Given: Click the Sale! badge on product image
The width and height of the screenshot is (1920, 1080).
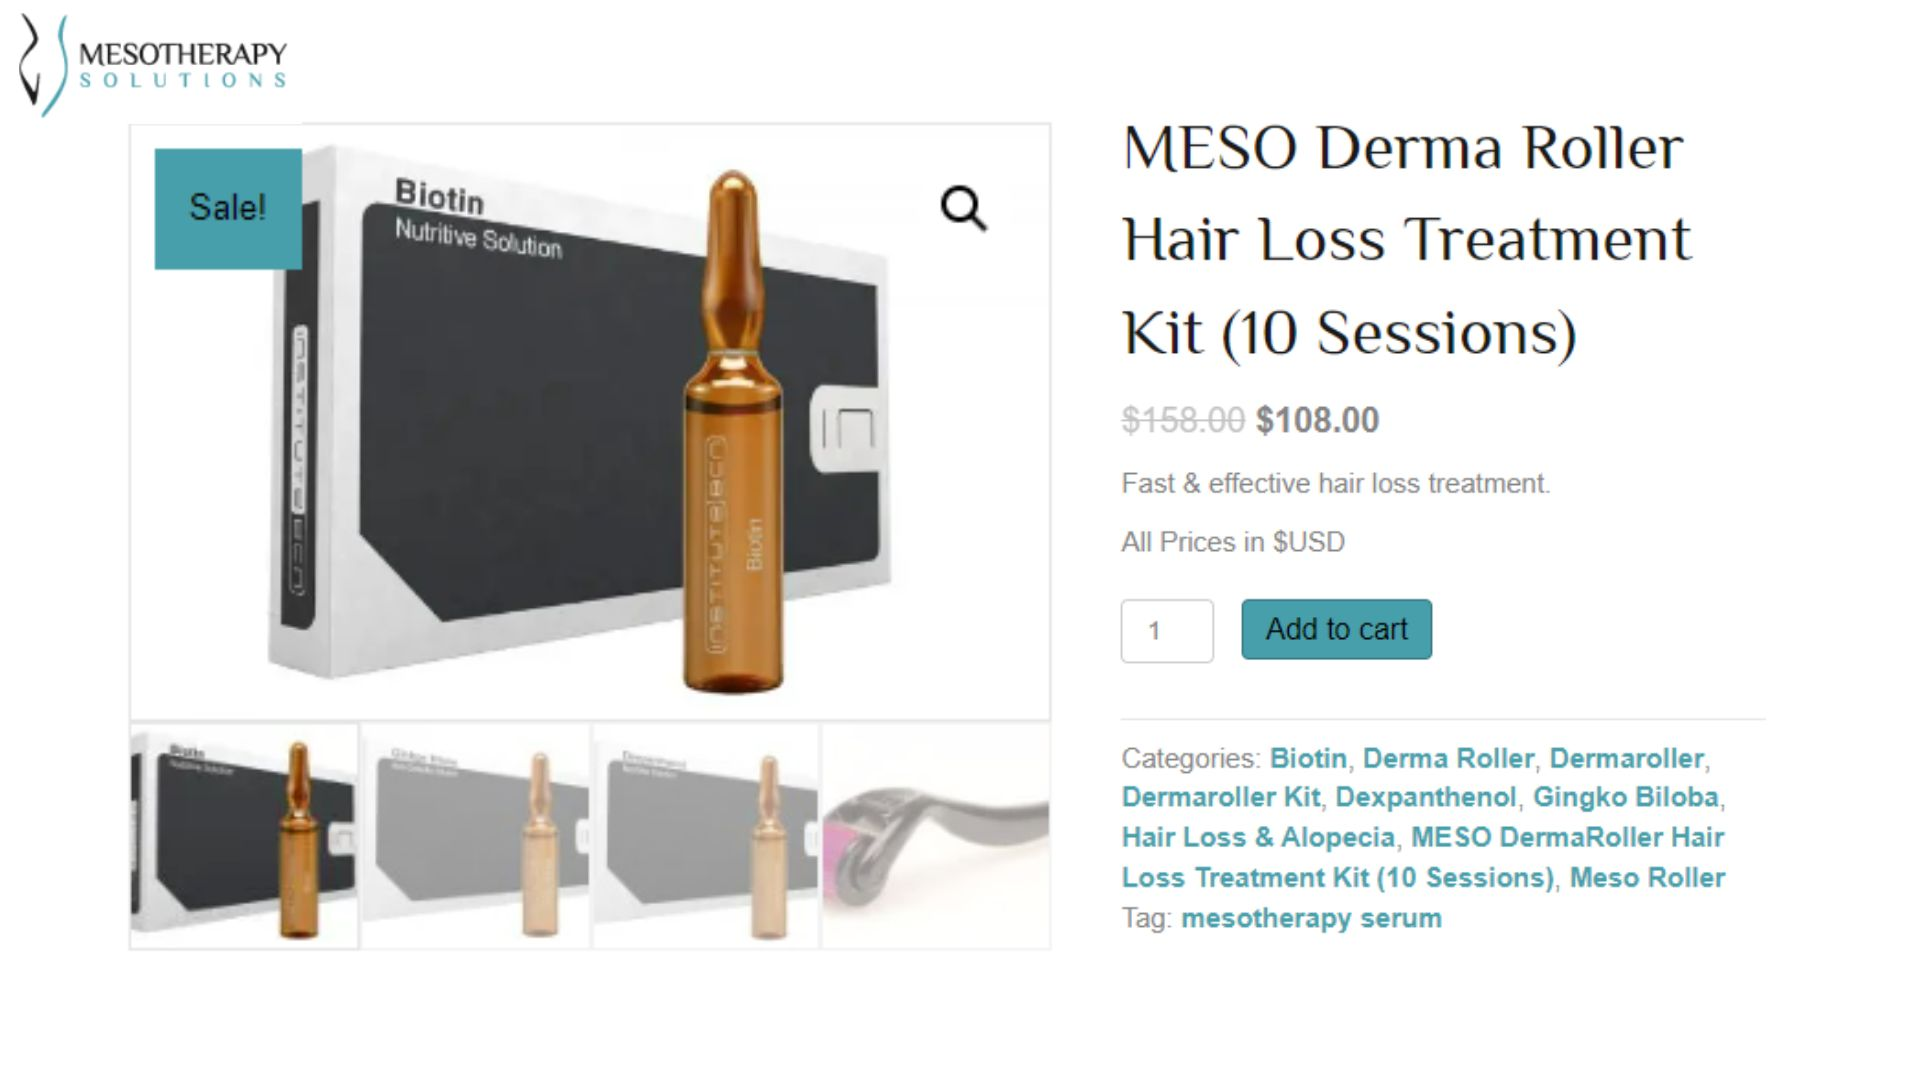Looking at the screenshot, I should (x=228, y=208).
